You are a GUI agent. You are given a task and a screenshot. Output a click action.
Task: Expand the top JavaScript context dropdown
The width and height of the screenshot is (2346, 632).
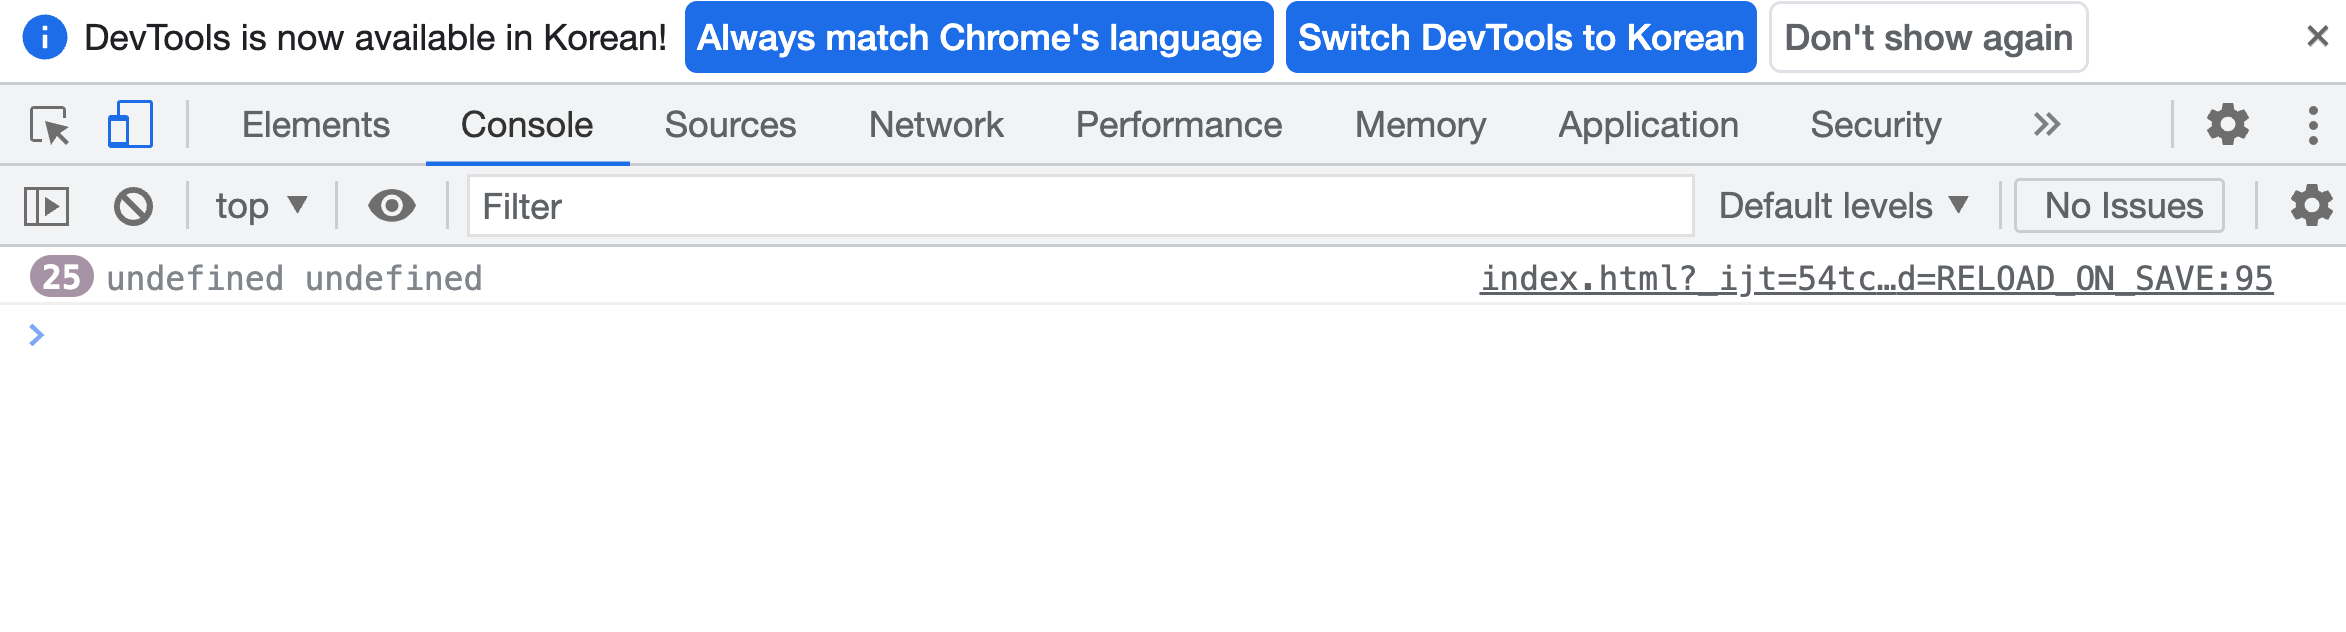(x=261, y=206)
